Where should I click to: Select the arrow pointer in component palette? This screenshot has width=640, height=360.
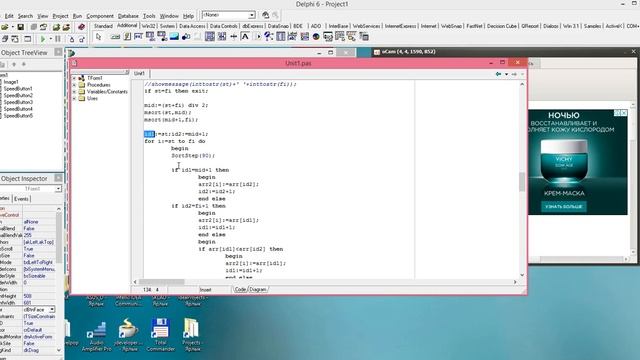[98, 37]
